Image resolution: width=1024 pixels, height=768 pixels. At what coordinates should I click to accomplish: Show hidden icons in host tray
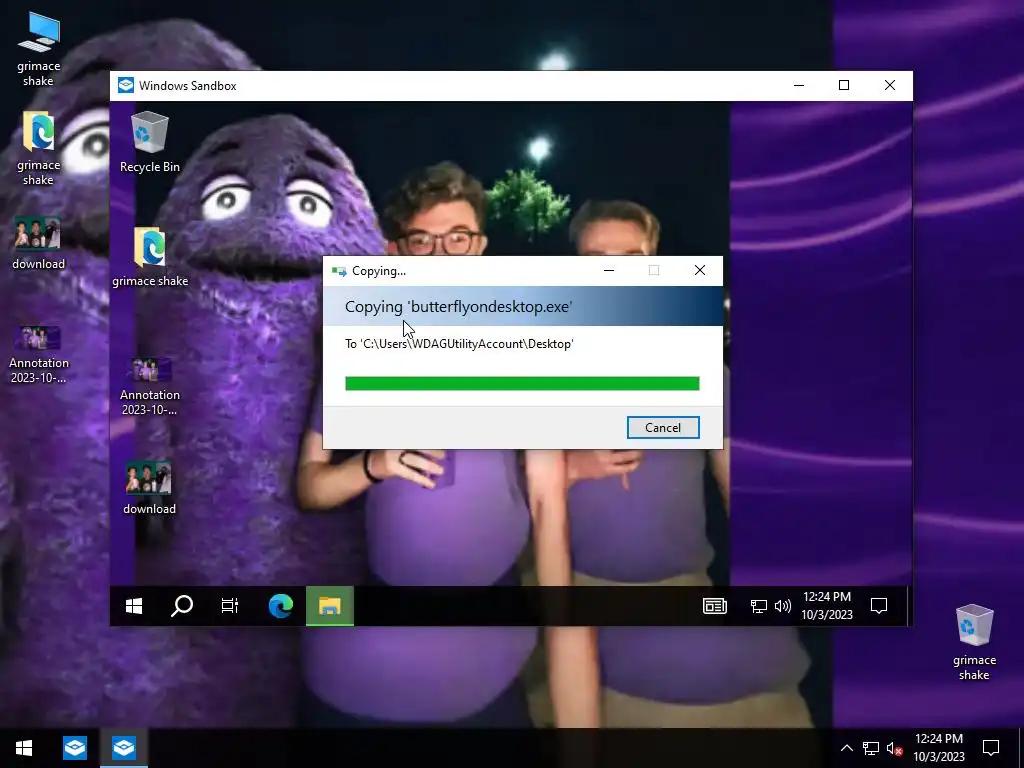coord(846,748)
